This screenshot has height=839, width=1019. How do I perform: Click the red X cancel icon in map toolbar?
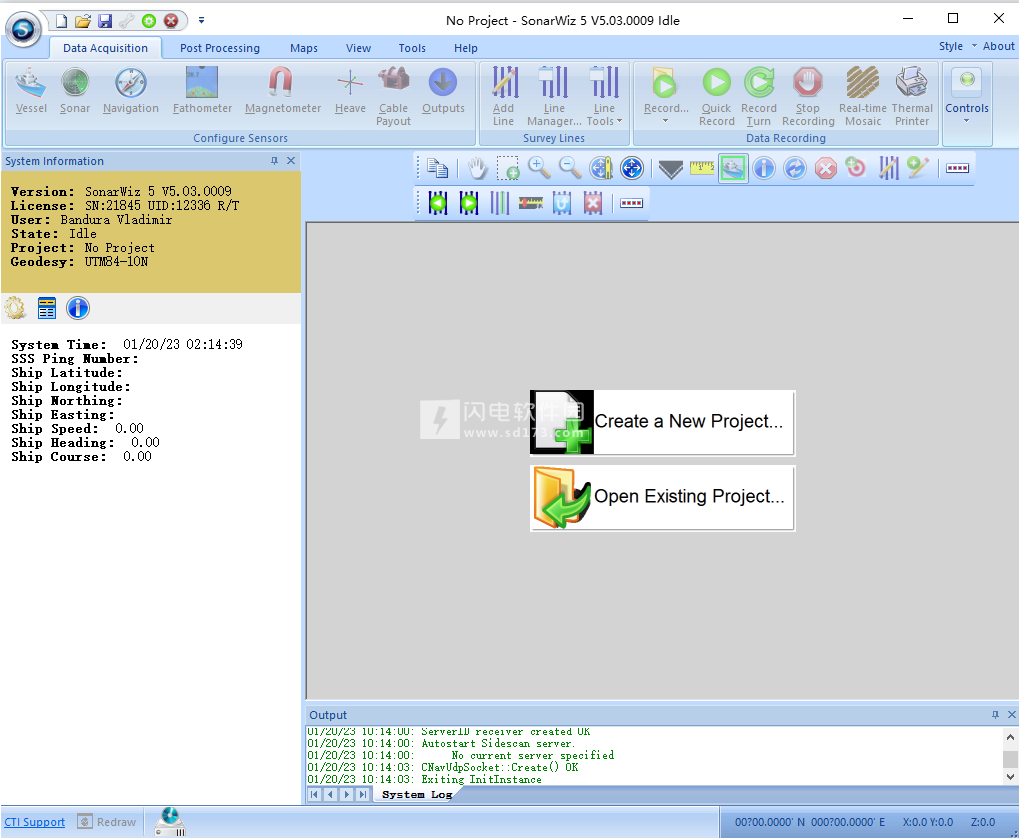tap(825, 168)
